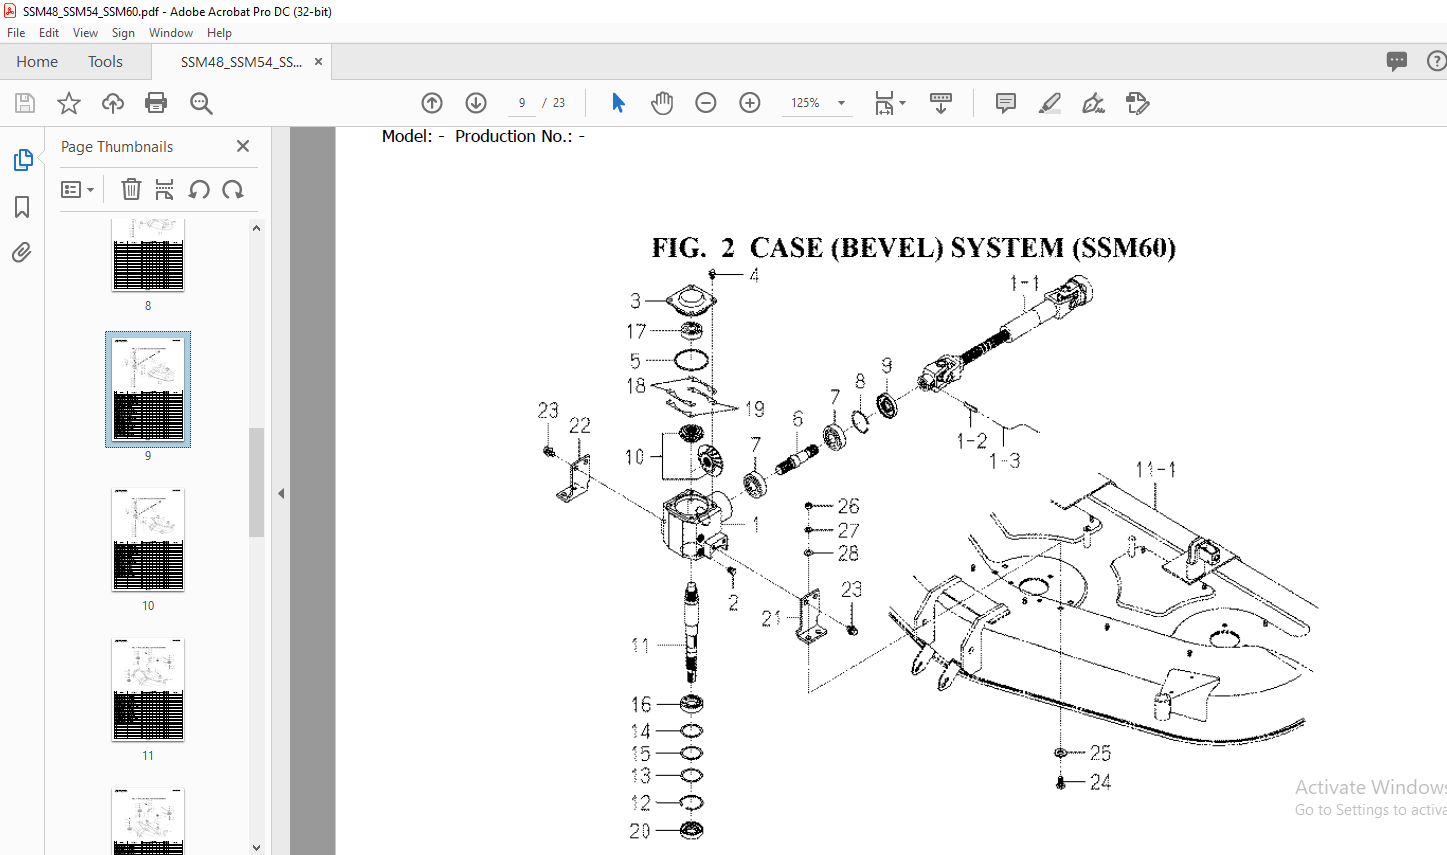Open thumbnails options dropdown menu
1447x855 pixels.
pyautogui.click(x=77, y=189)
